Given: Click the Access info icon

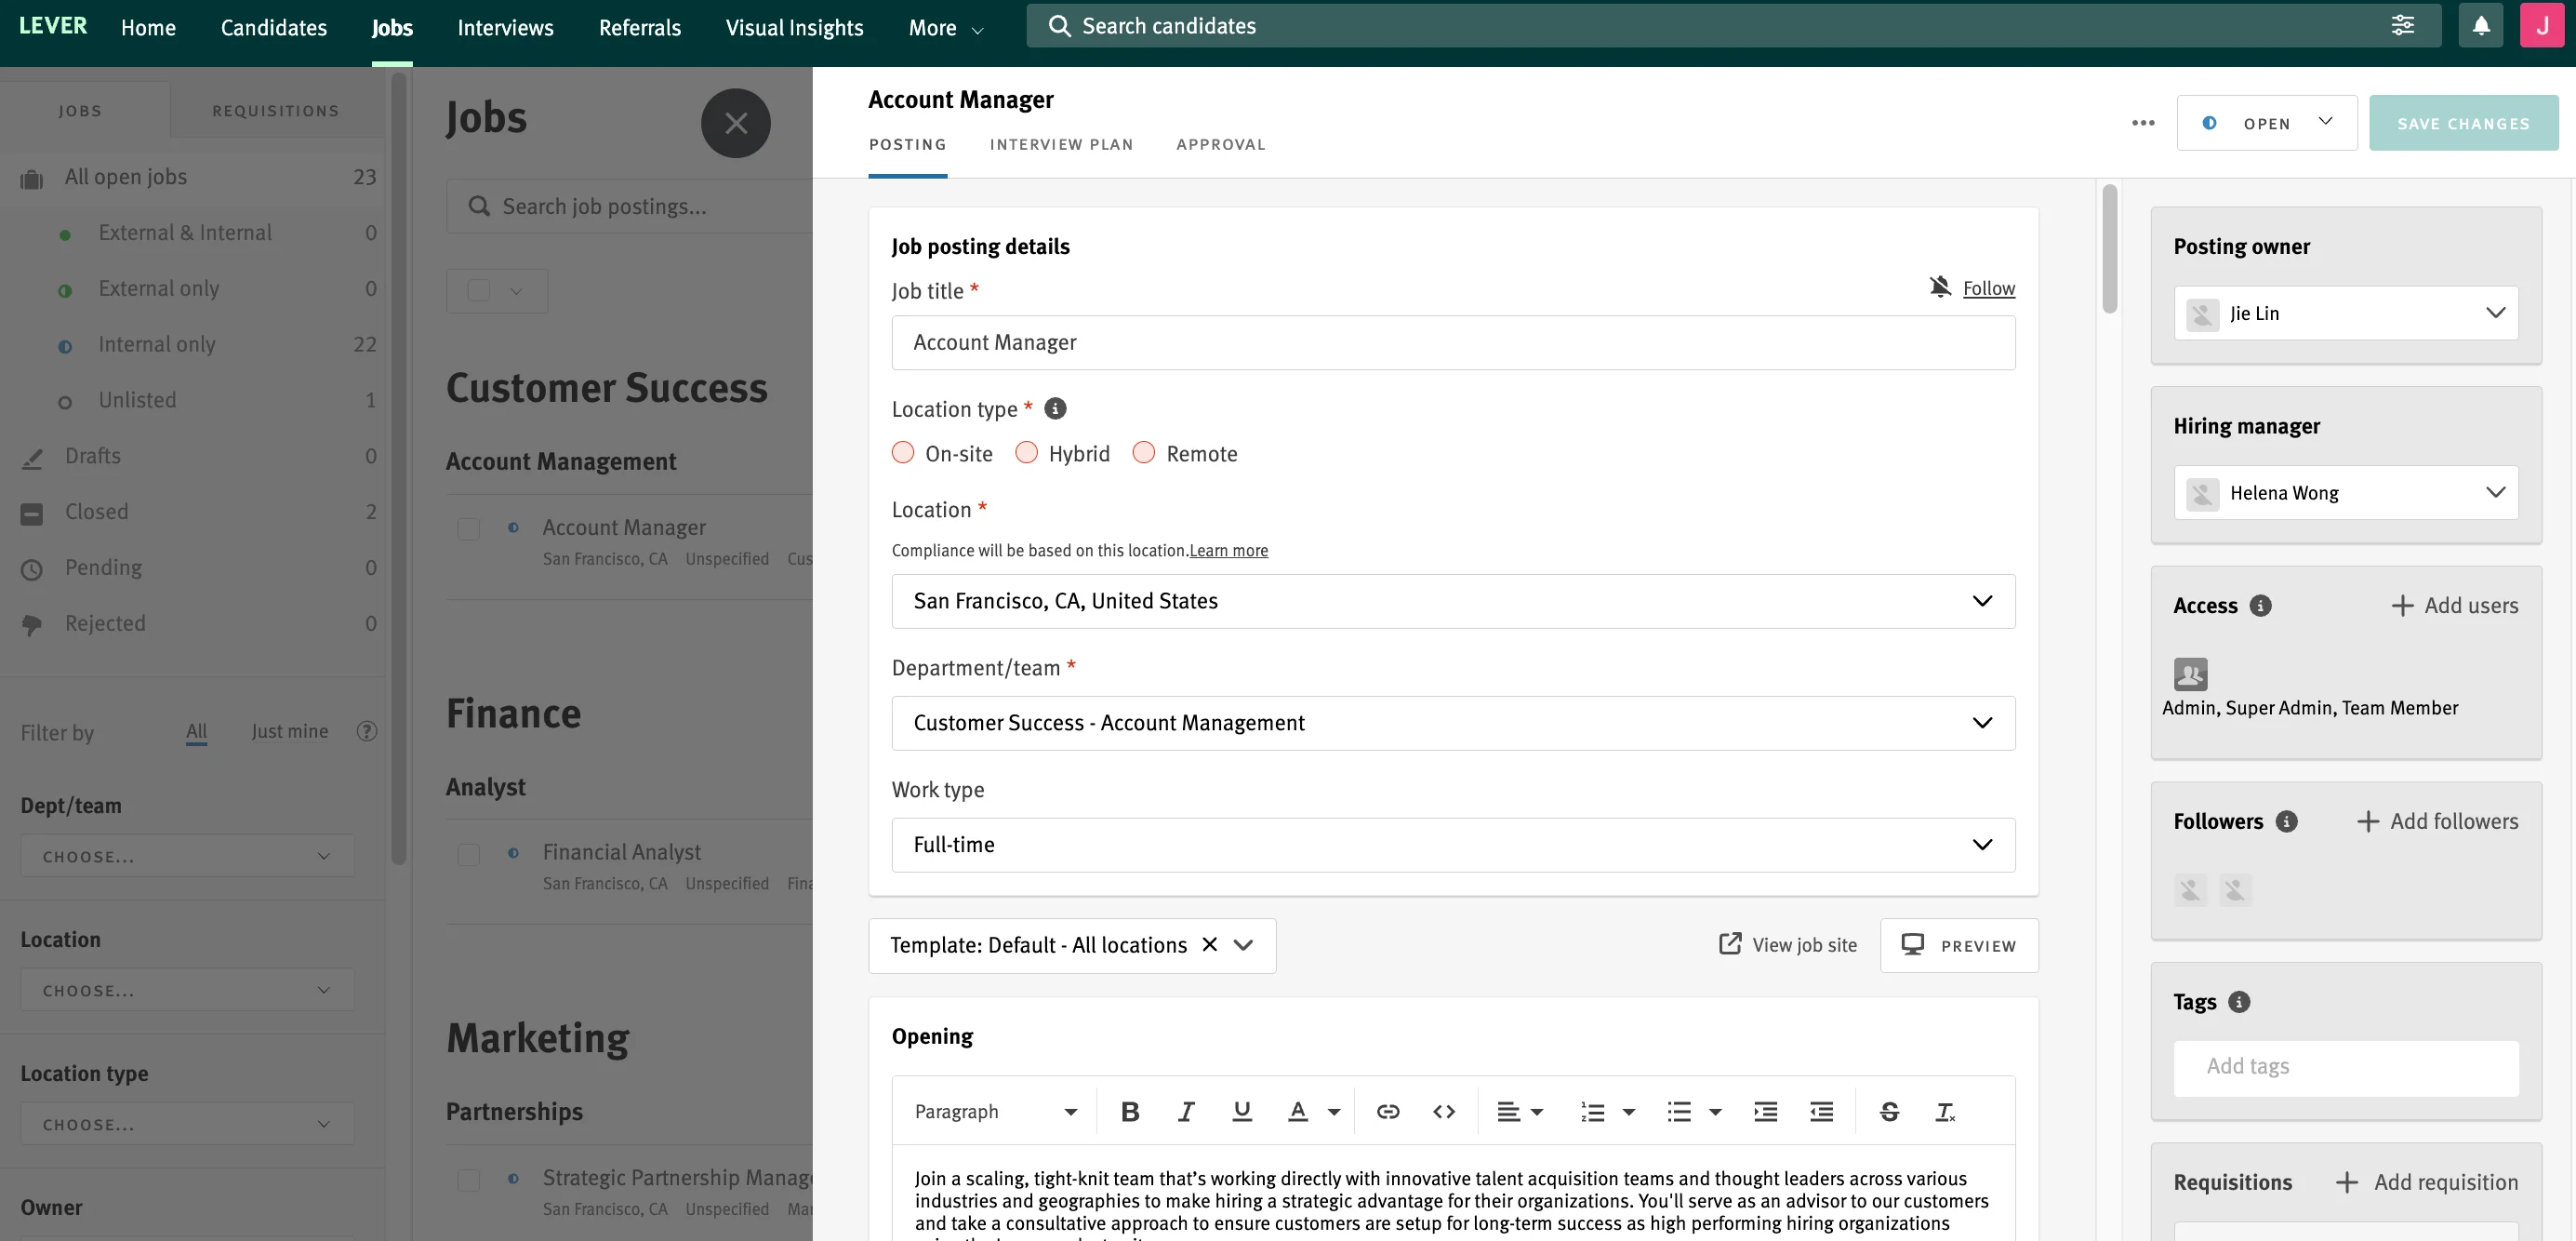Looking at the screenshot, I should click(2261, 606).
